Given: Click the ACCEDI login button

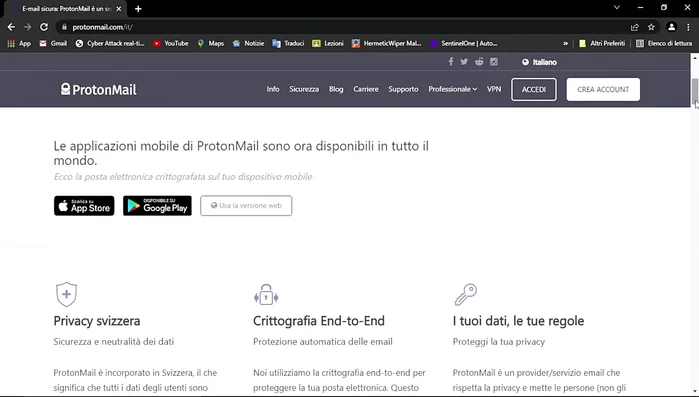Looking at the screenshot, I should point(534,90).
